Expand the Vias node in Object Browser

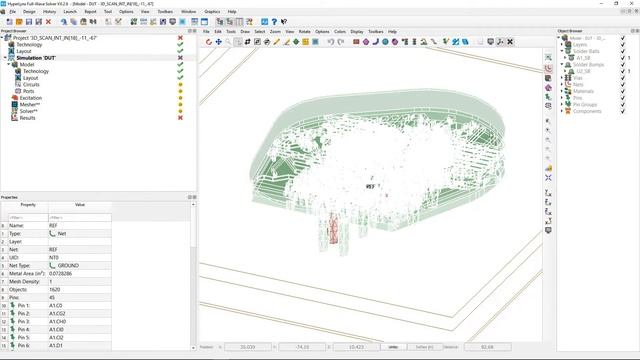(562, 78)
